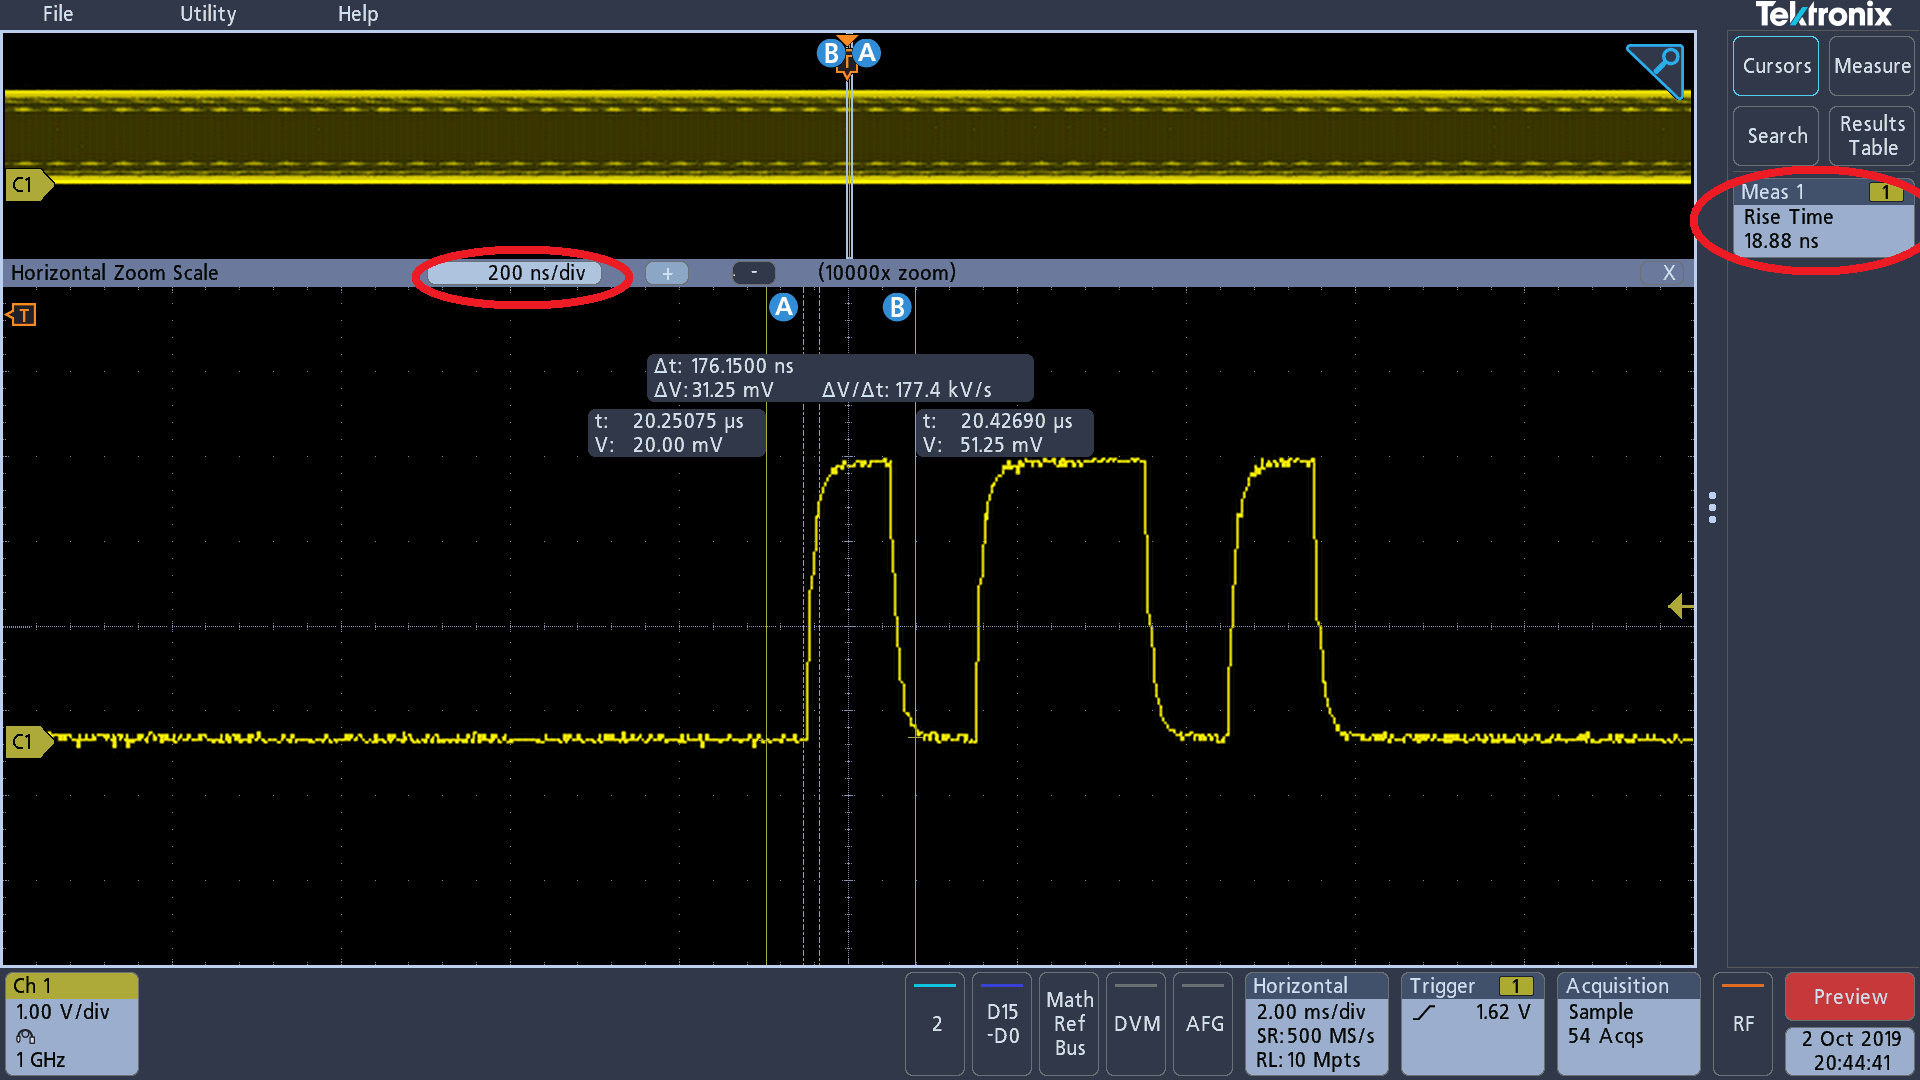Viewport: 1920px width, 1080px height.
Task: Decrease horizontal zoom with minus button
Action: [x=754, y=273]
